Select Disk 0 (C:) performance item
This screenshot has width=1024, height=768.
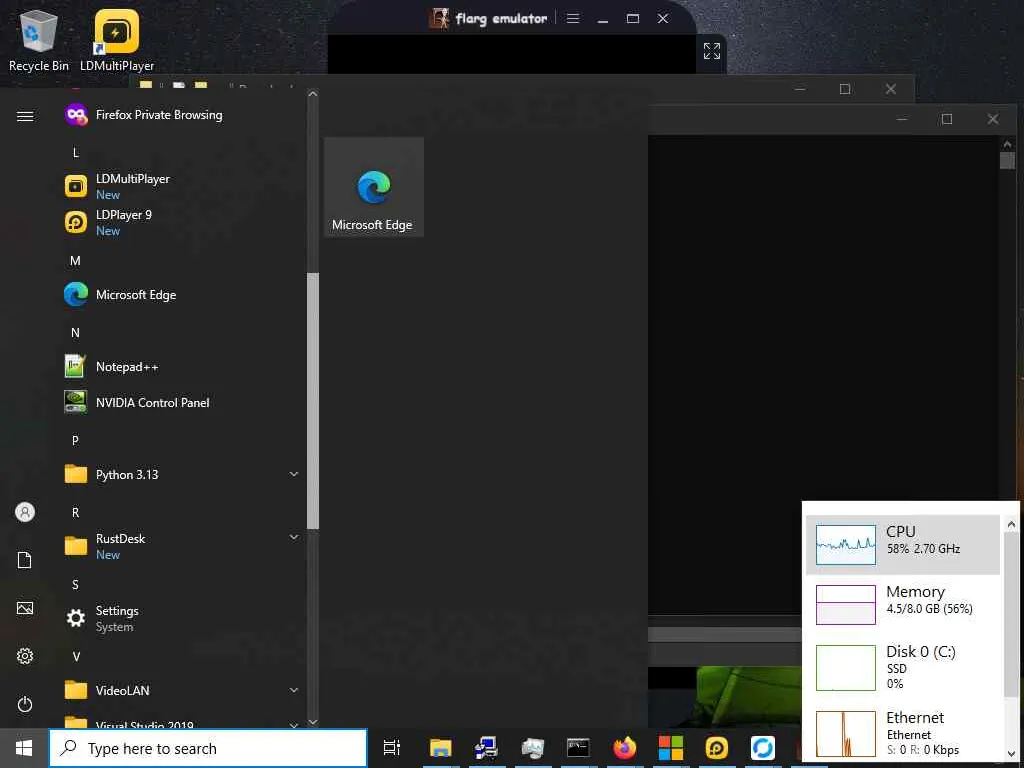(903, 667)
